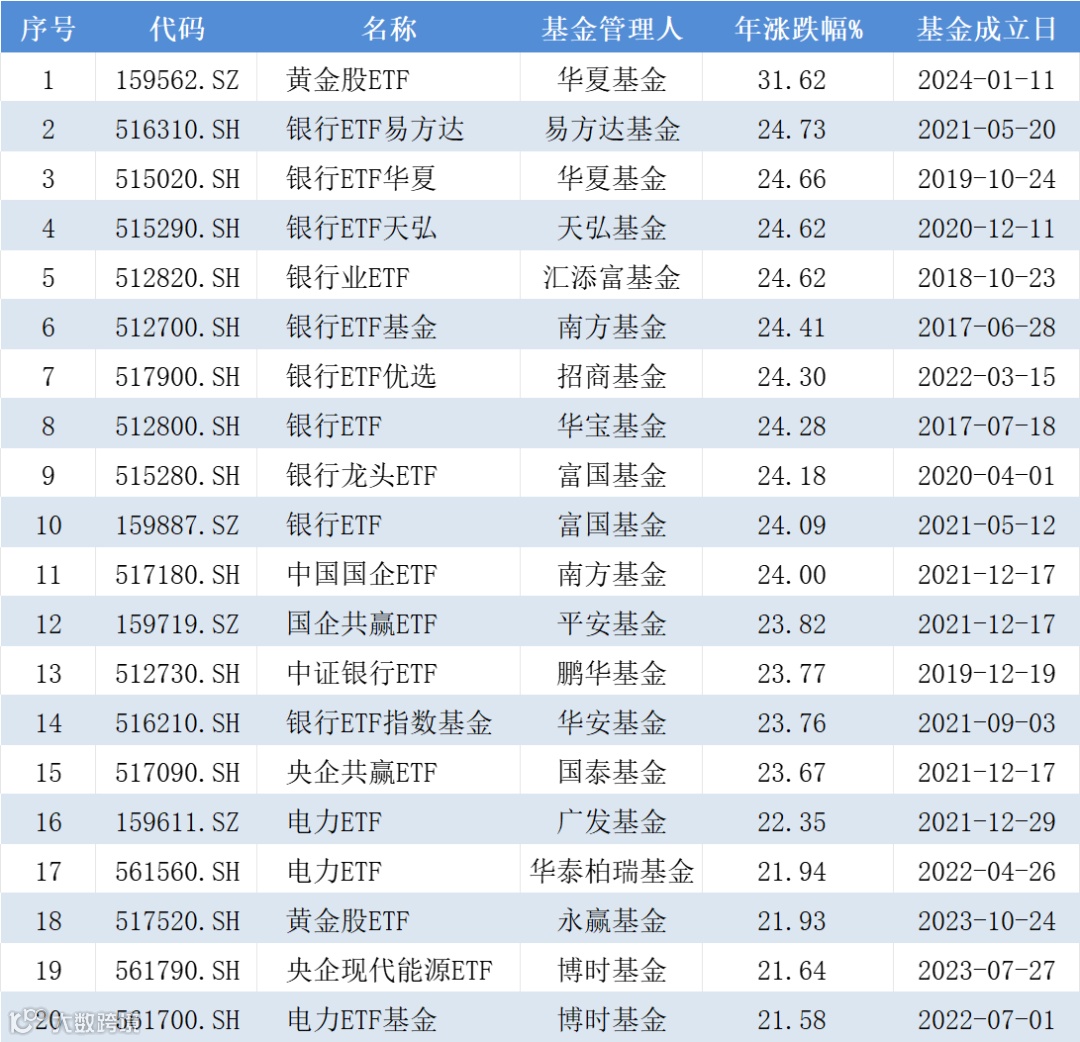Click inception date 2023-10-24
The width and height of the screenshot is (1080, 1042).
tap(986, 921)
